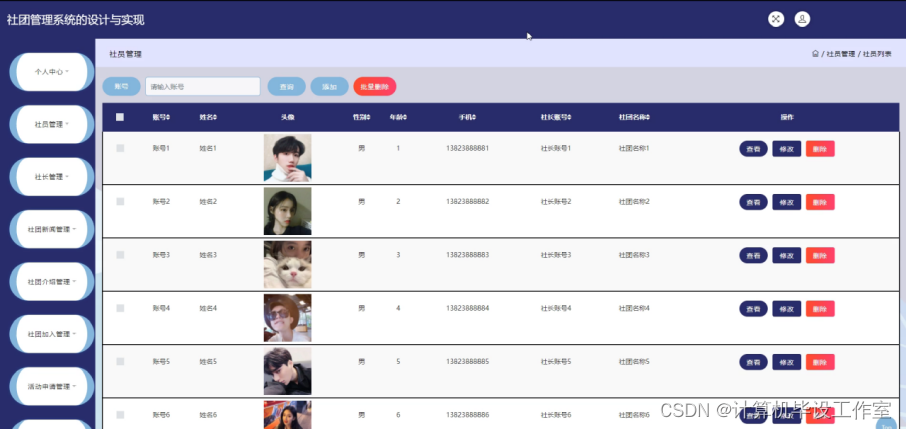Focus the 请输入账号 search field
The width and height of the screenshot is (906, 429).
[203, 86]
